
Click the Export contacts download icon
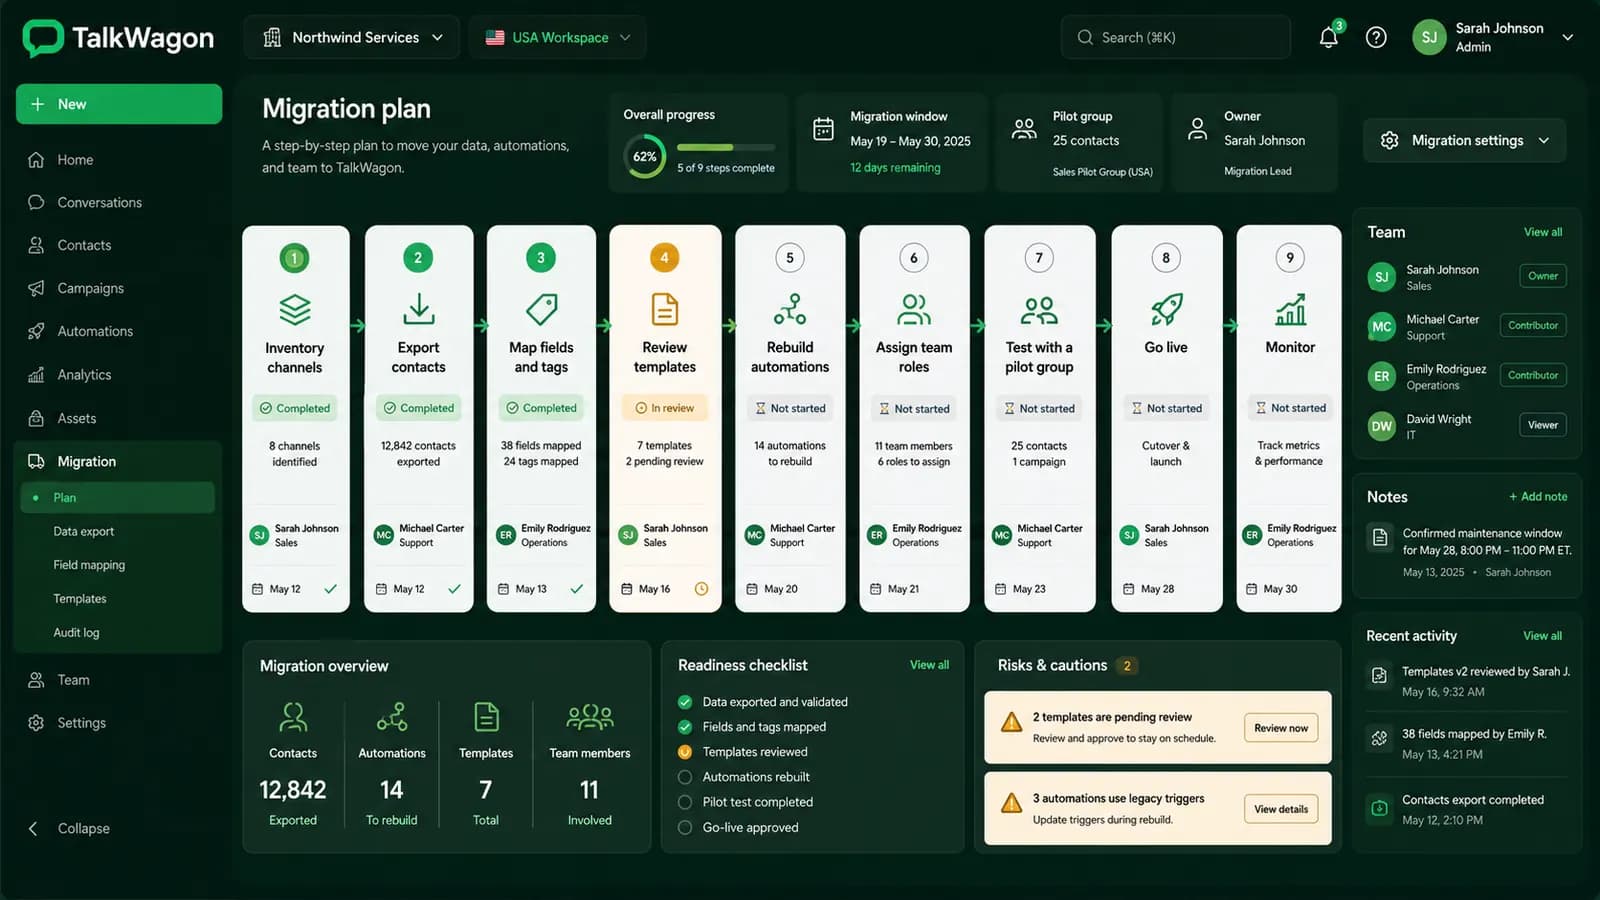pyautogui.click(x=418, y=309)
